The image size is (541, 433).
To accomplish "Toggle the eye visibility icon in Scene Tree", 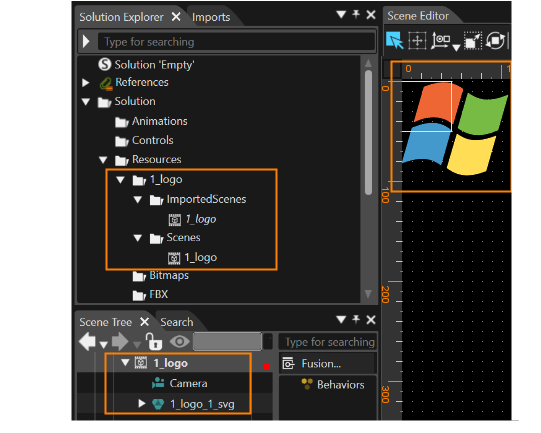I will click(x=179, y=342).
